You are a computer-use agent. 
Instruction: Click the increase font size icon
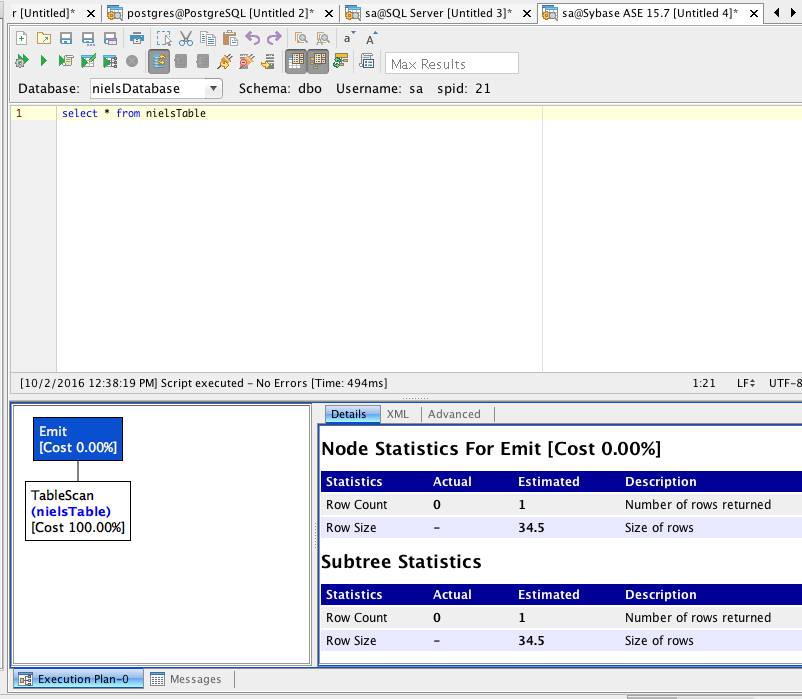click(371, 38)
